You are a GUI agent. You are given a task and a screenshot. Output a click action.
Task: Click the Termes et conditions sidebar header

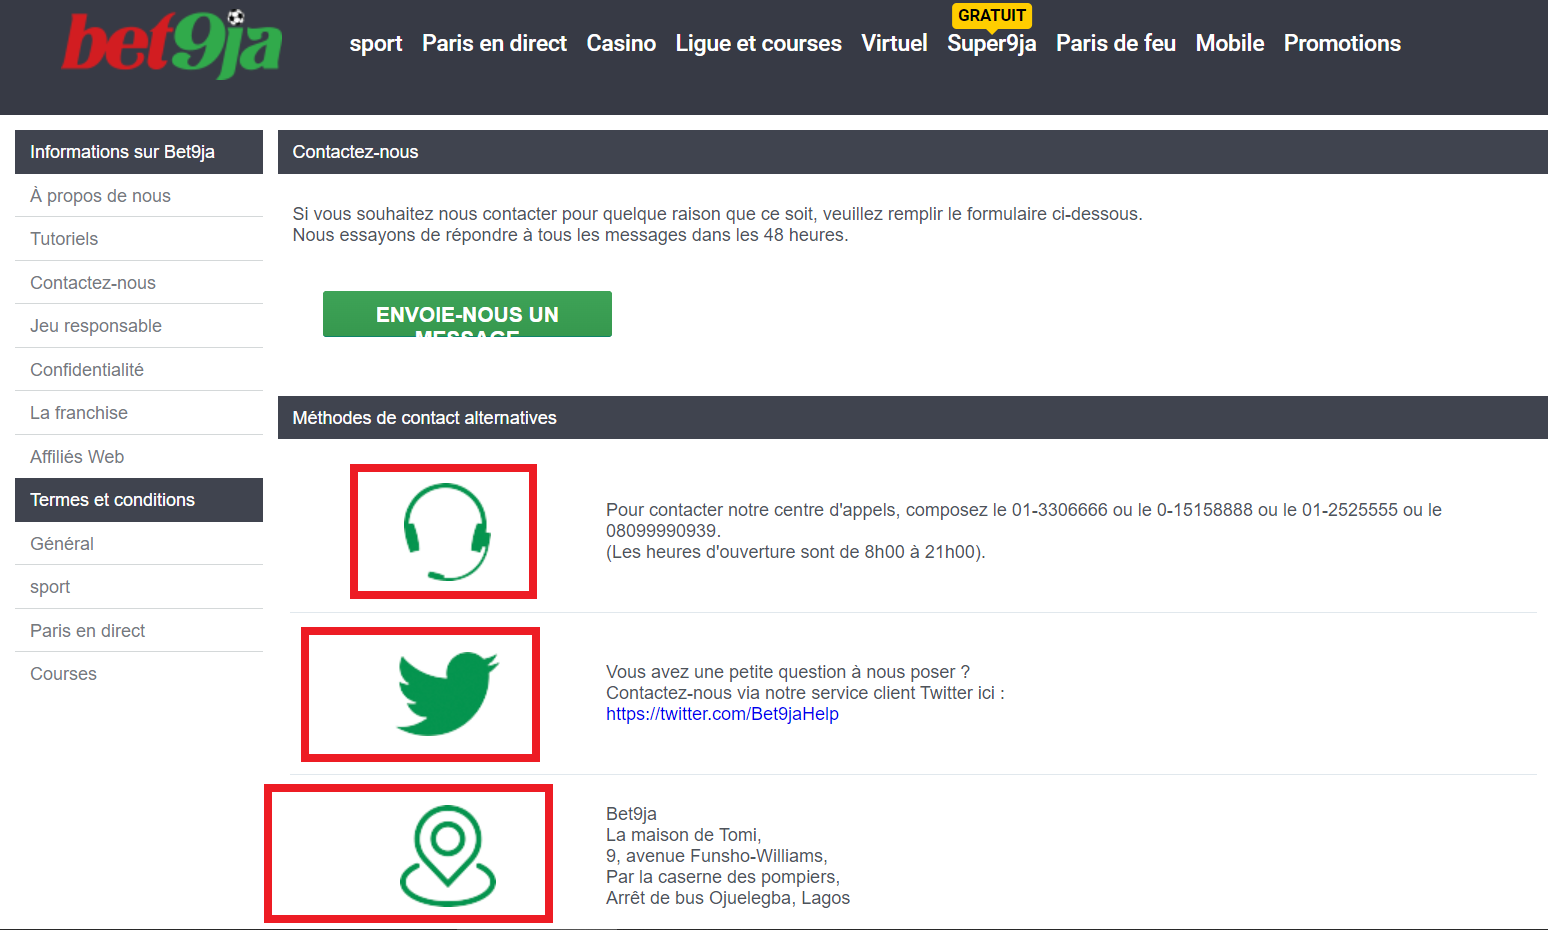(x=139, y=500)
